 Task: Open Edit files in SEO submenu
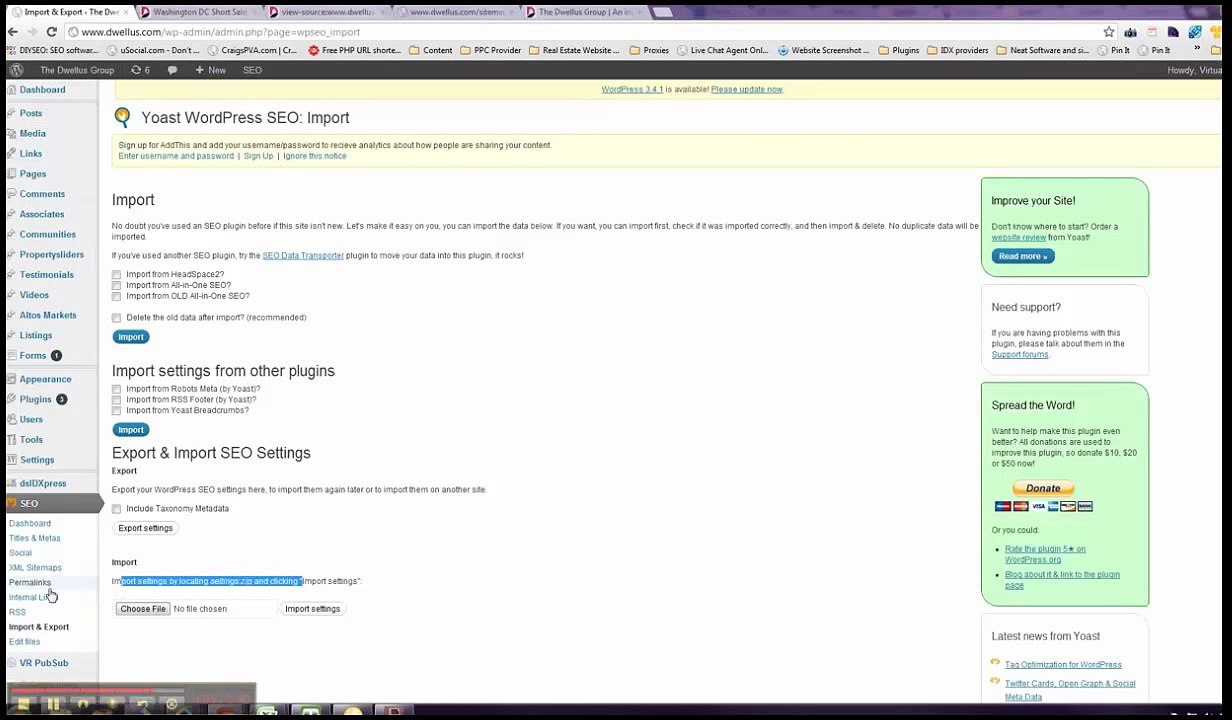click(25, 642)
